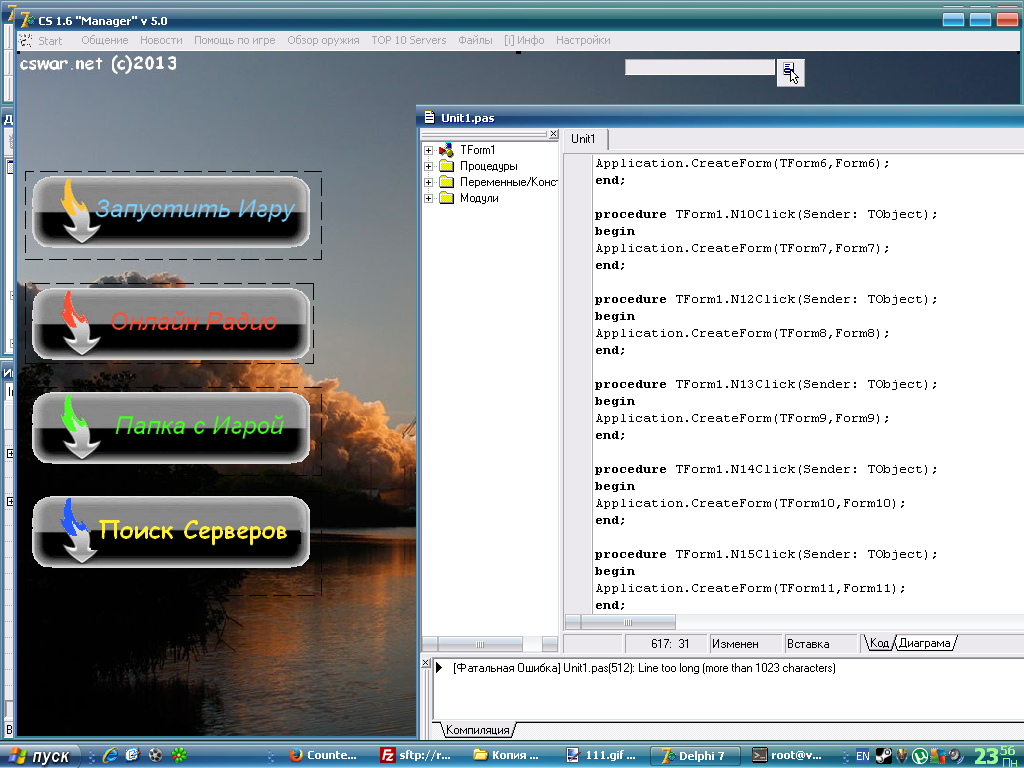Click the Start menu icon in CS Manager
The height and width of the screenshot is (768, 1024).
tap(25, 40)
